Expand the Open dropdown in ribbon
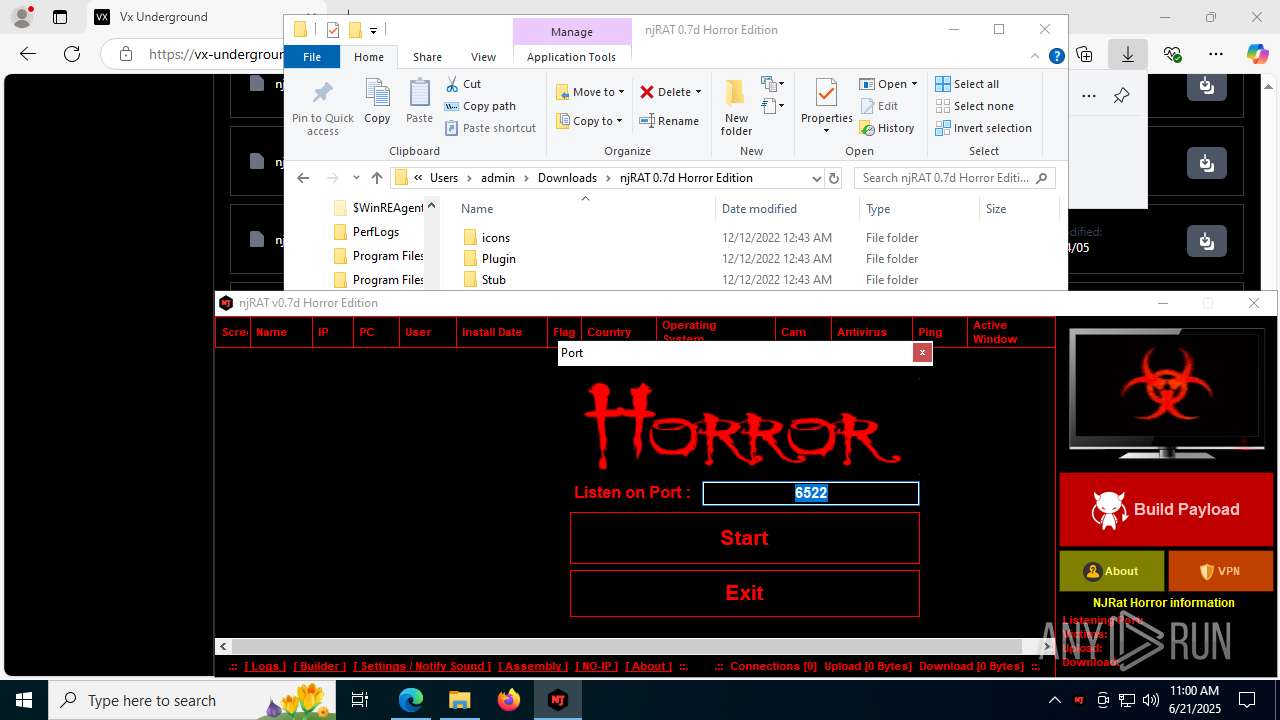Screen dimensions: 1280x720 tap(888, 84)
